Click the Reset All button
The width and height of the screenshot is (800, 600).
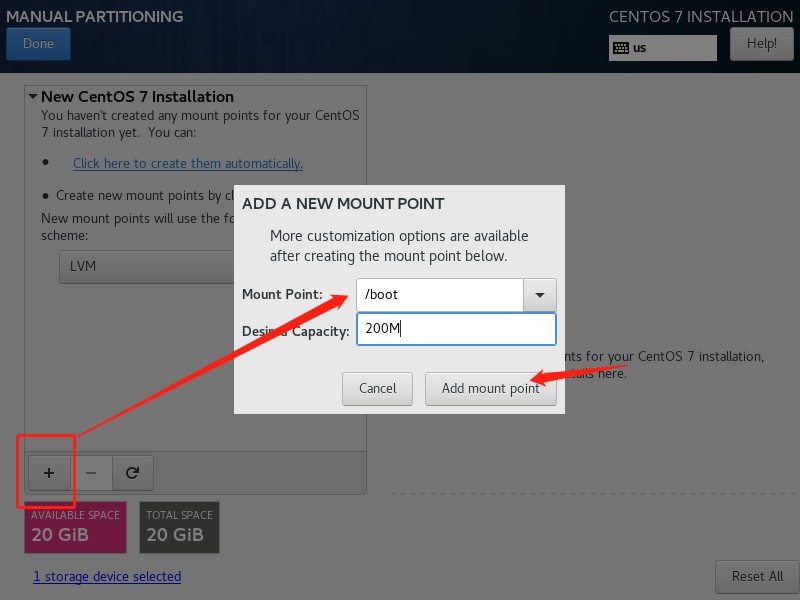[757, 577]
